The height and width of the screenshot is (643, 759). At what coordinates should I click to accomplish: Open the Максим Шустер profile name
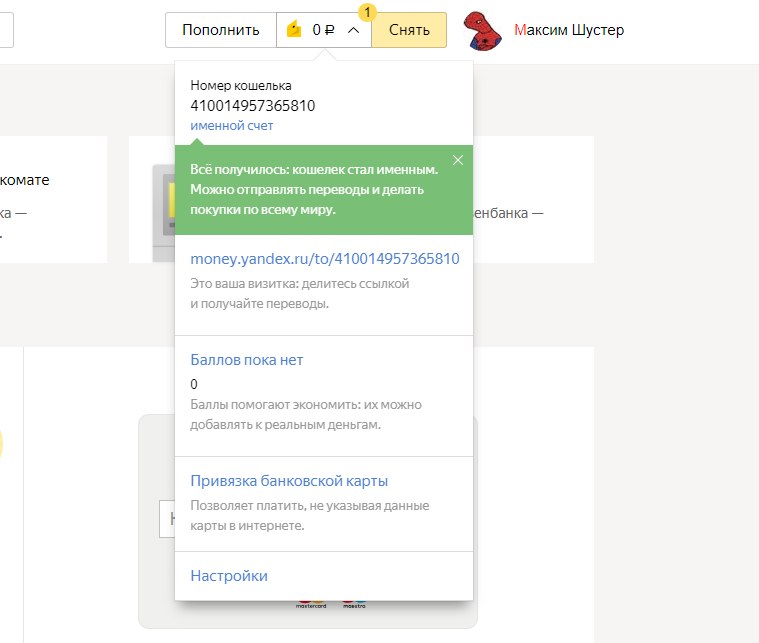(569, 30)
